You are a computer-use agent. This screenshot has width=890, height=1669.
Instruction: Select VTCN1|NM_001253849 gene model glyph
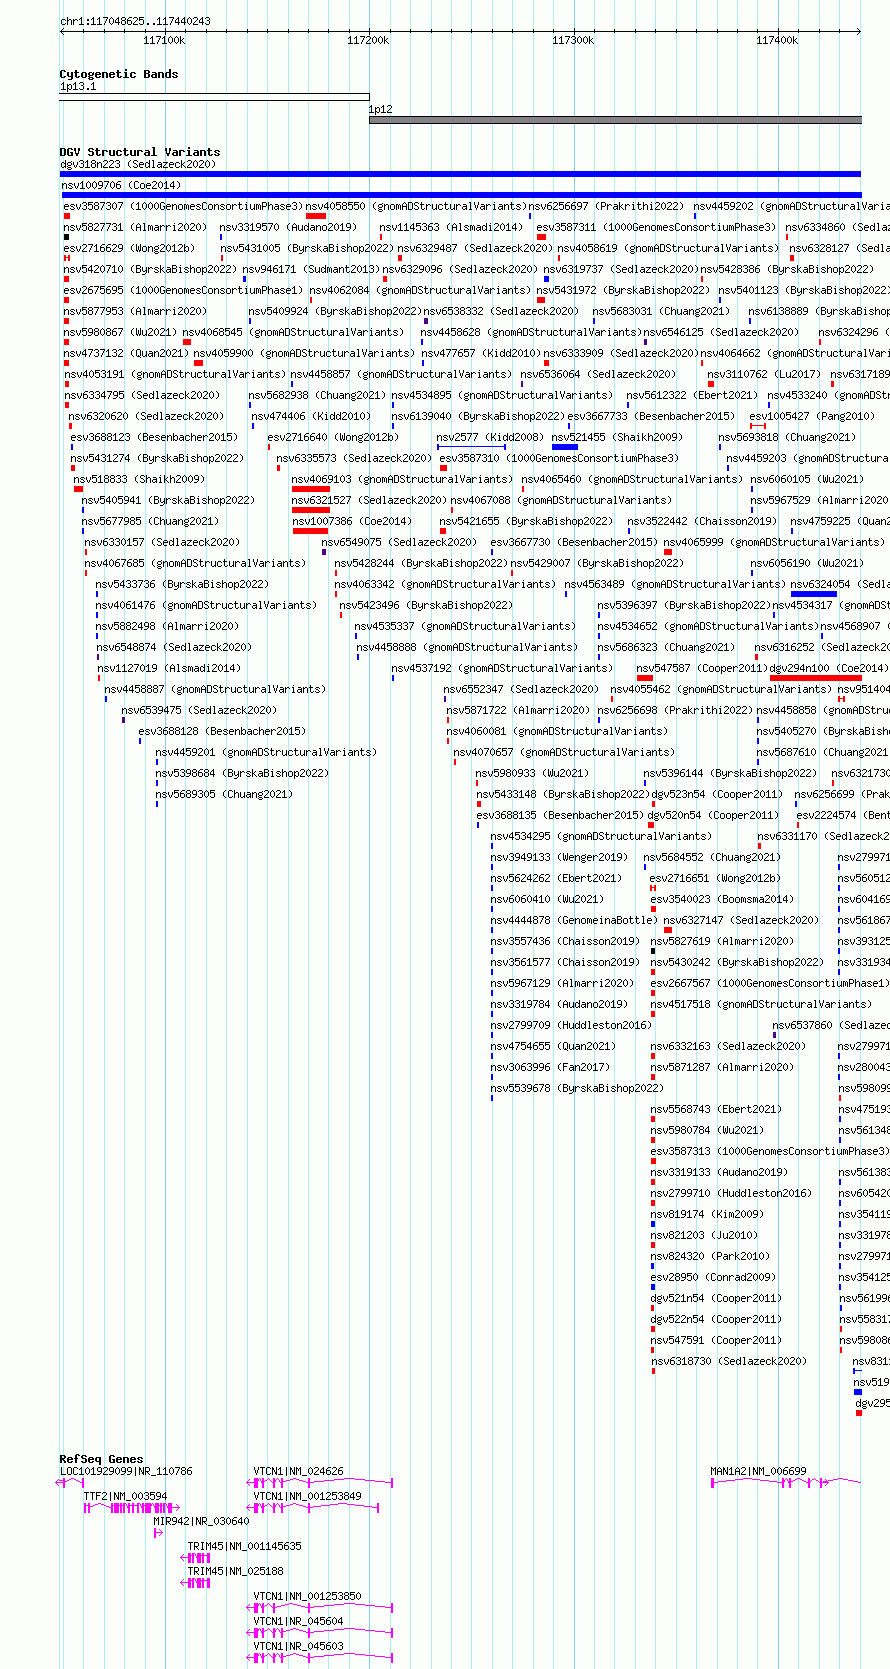click(x=313, y=1507)
